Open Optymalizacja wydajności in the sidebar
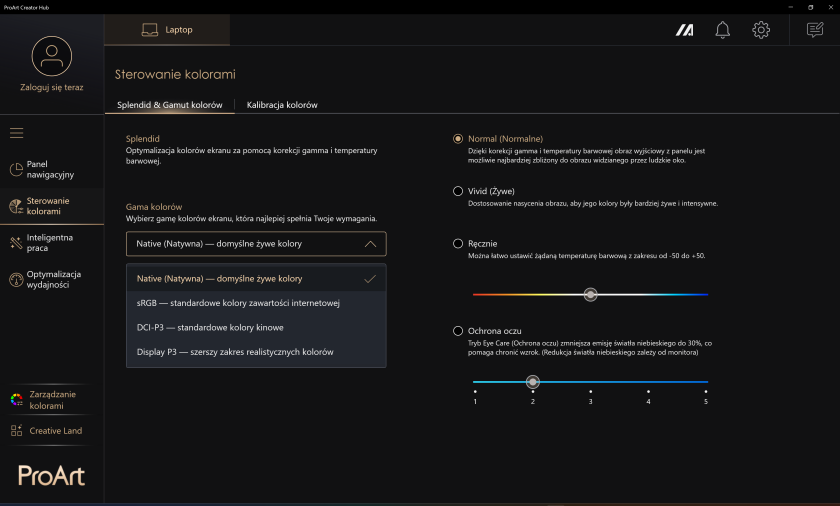The image size is (840, 506). (47, 280)
